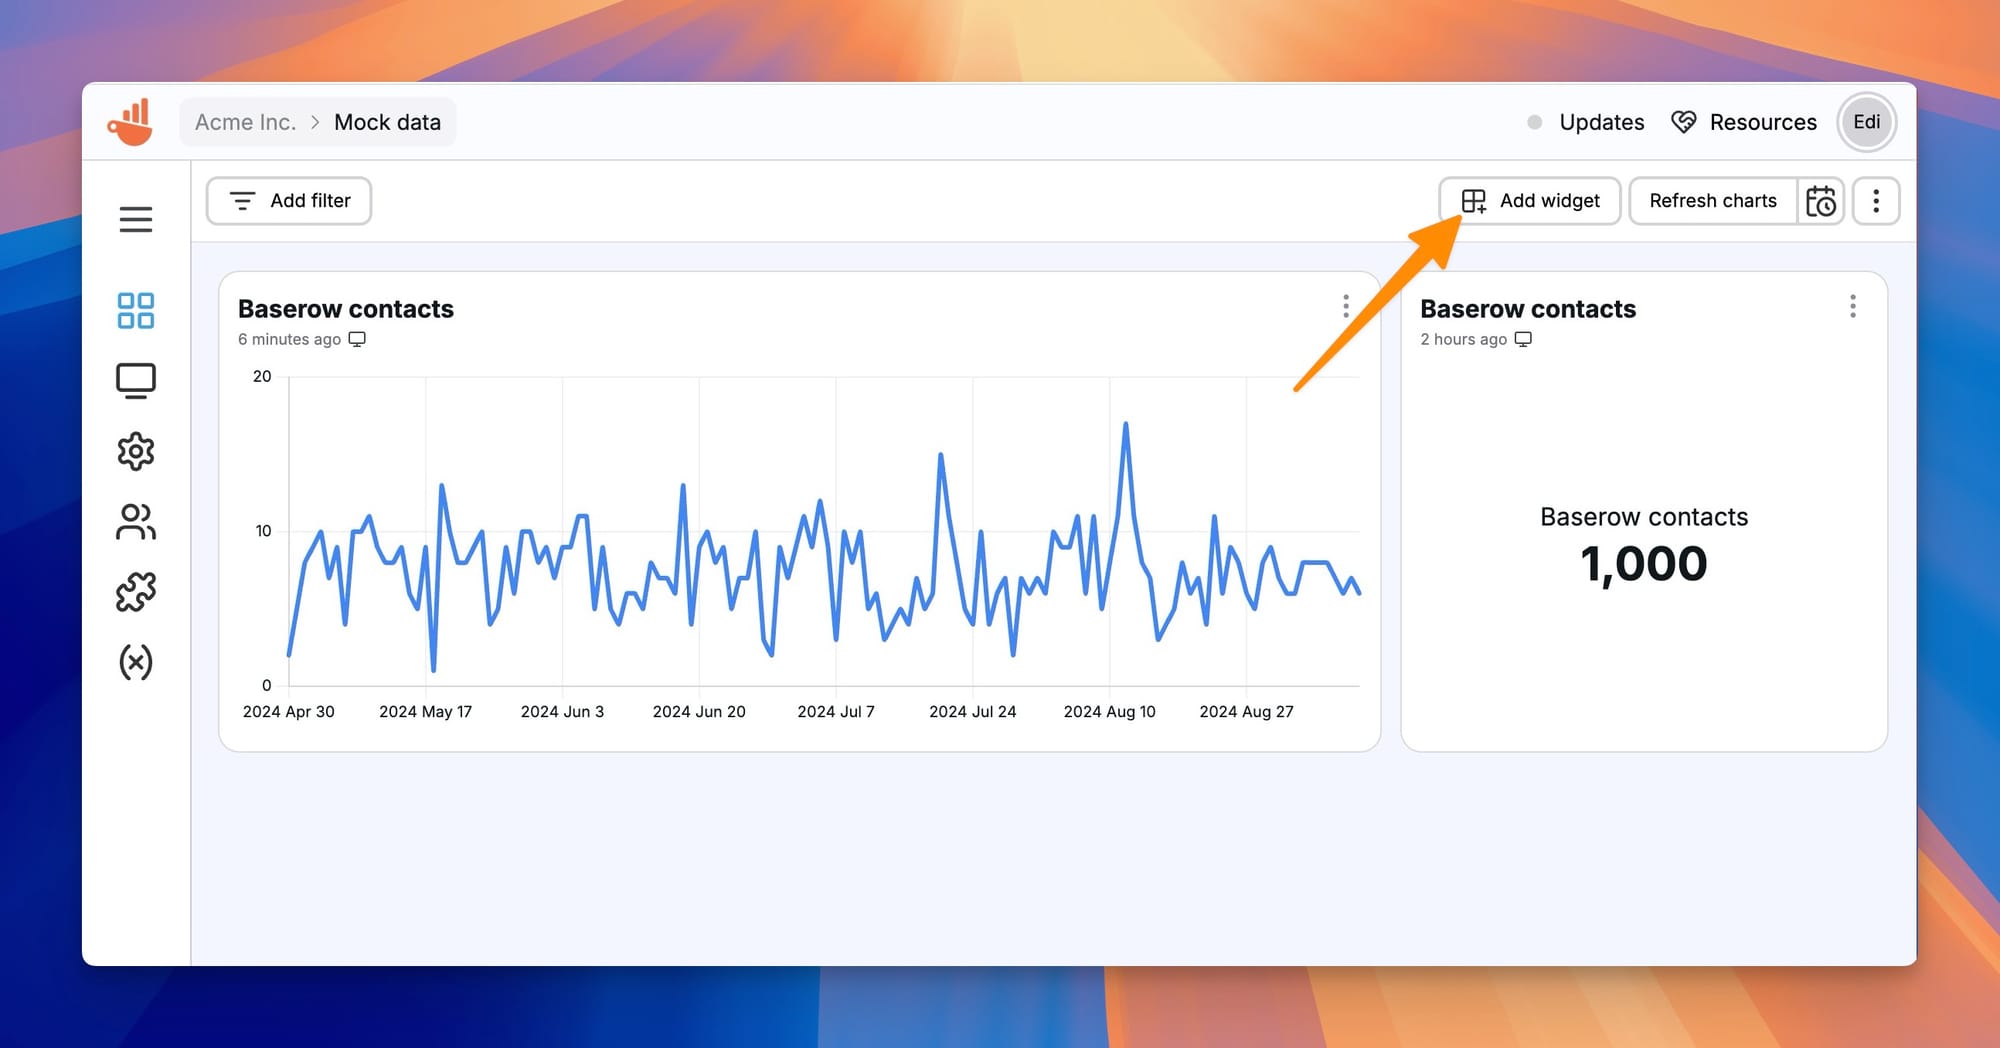Open the screens monitor icon in sidebar
The height and width of the screenshot is (1048, 2000).
137,380
